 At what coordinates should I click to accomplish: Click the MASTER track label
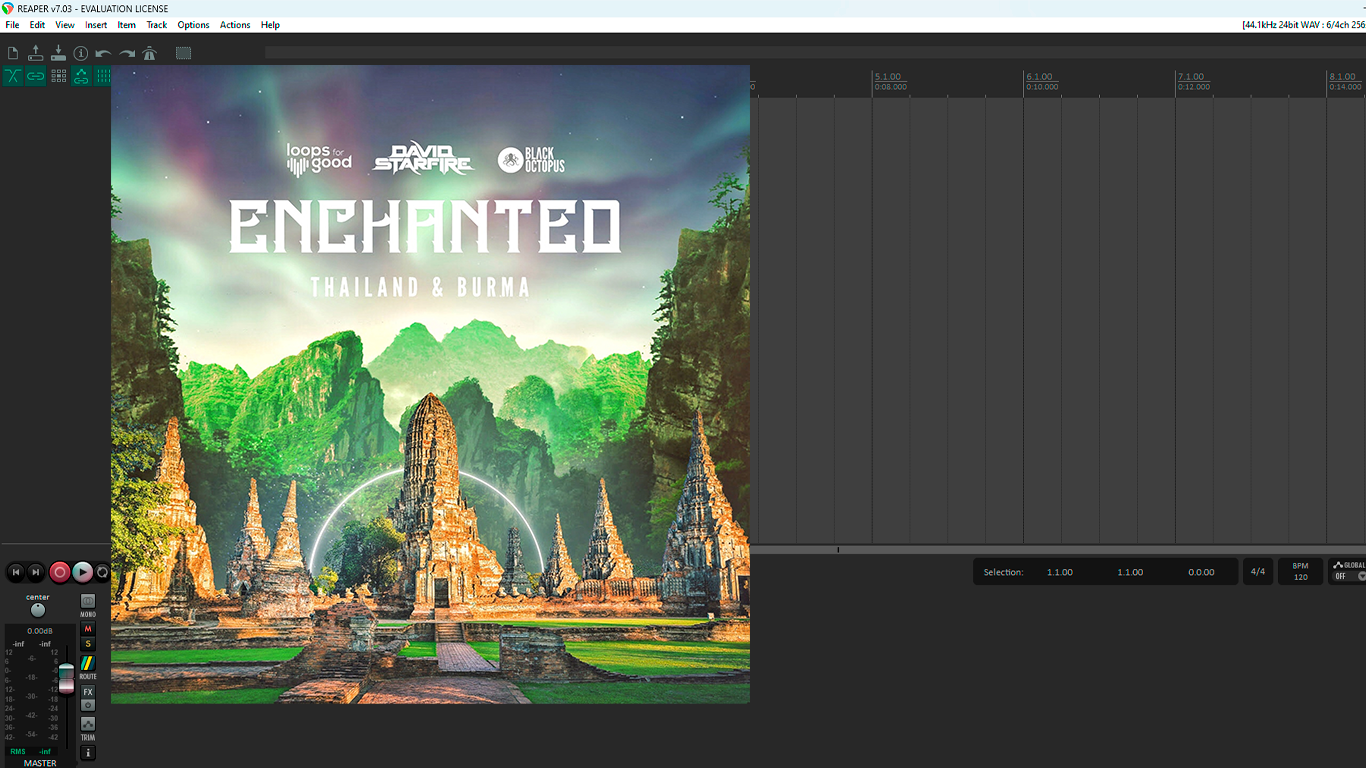pos(40,763)
